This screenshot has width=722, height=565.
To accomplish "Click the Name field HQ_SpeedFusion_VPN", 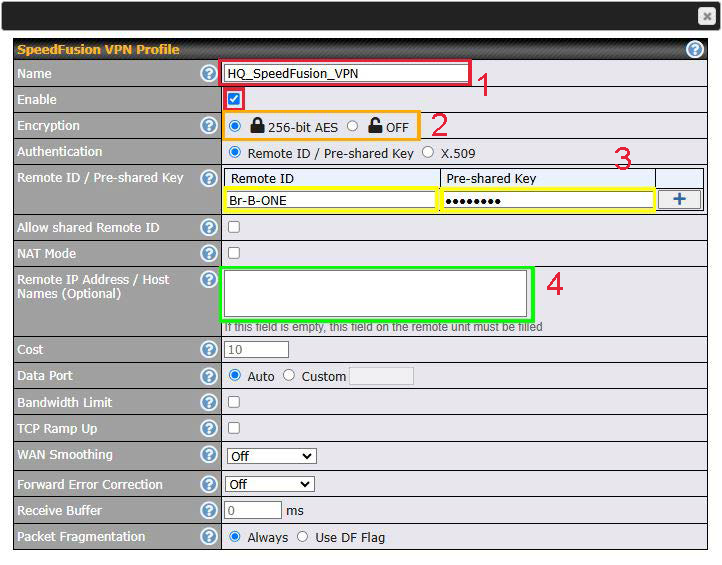I will [x=345, y=73].
